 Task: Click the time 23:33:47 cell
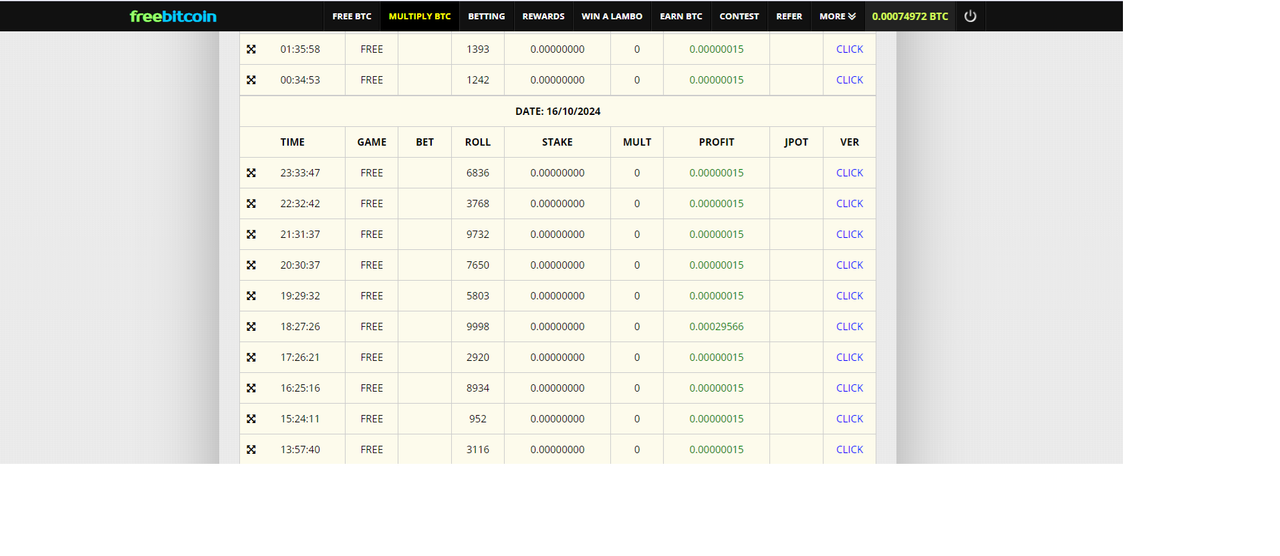(300, 173)
